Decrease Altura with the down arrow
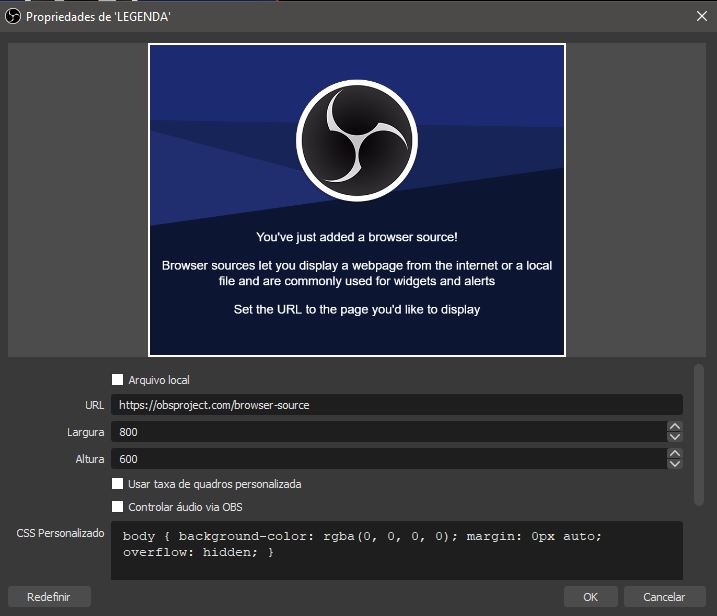 click(675, 464)
